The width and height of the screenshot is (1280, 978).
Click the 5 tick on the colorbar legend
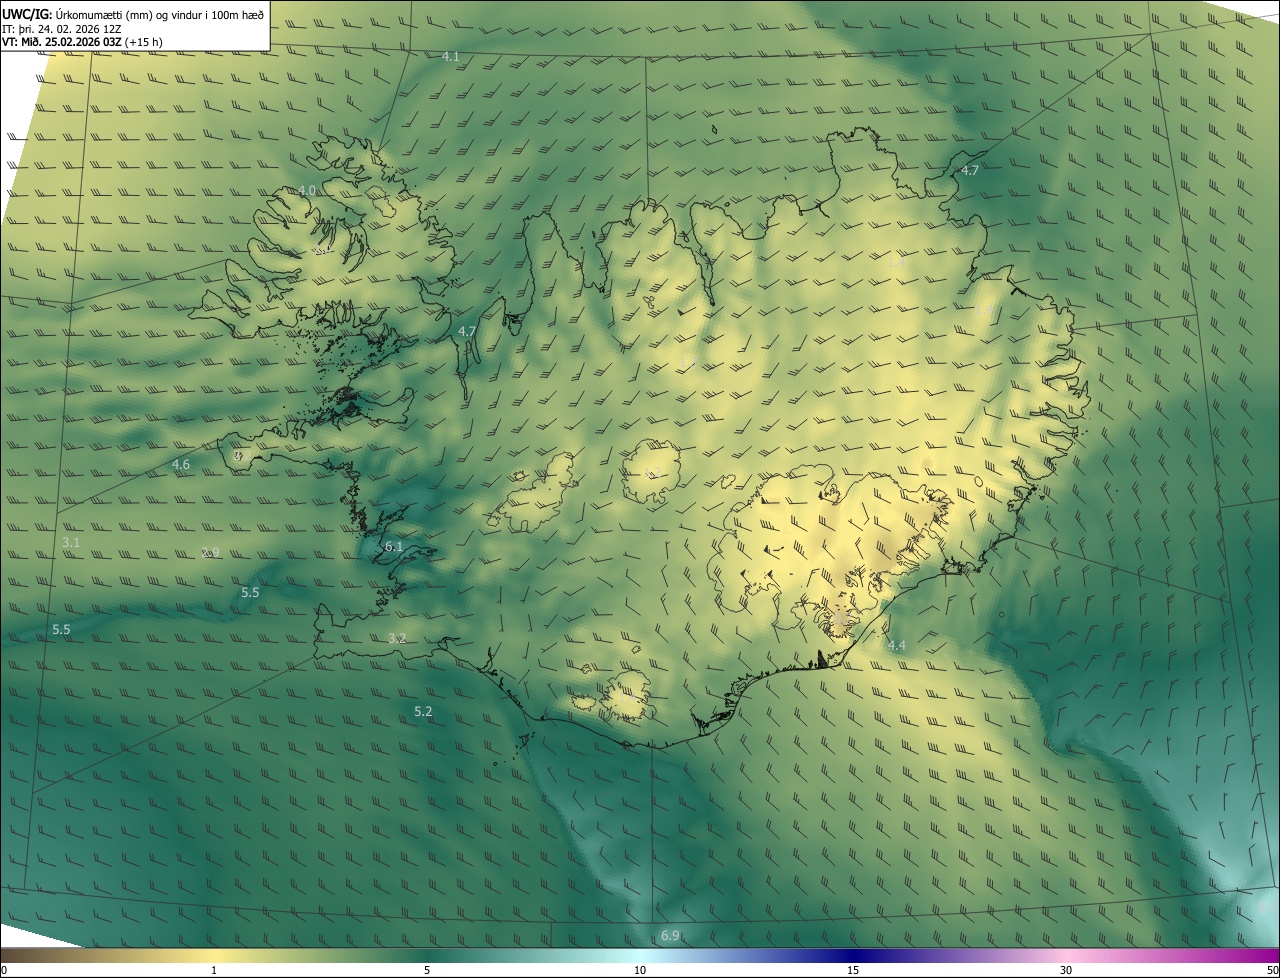[x=427, y=970]
